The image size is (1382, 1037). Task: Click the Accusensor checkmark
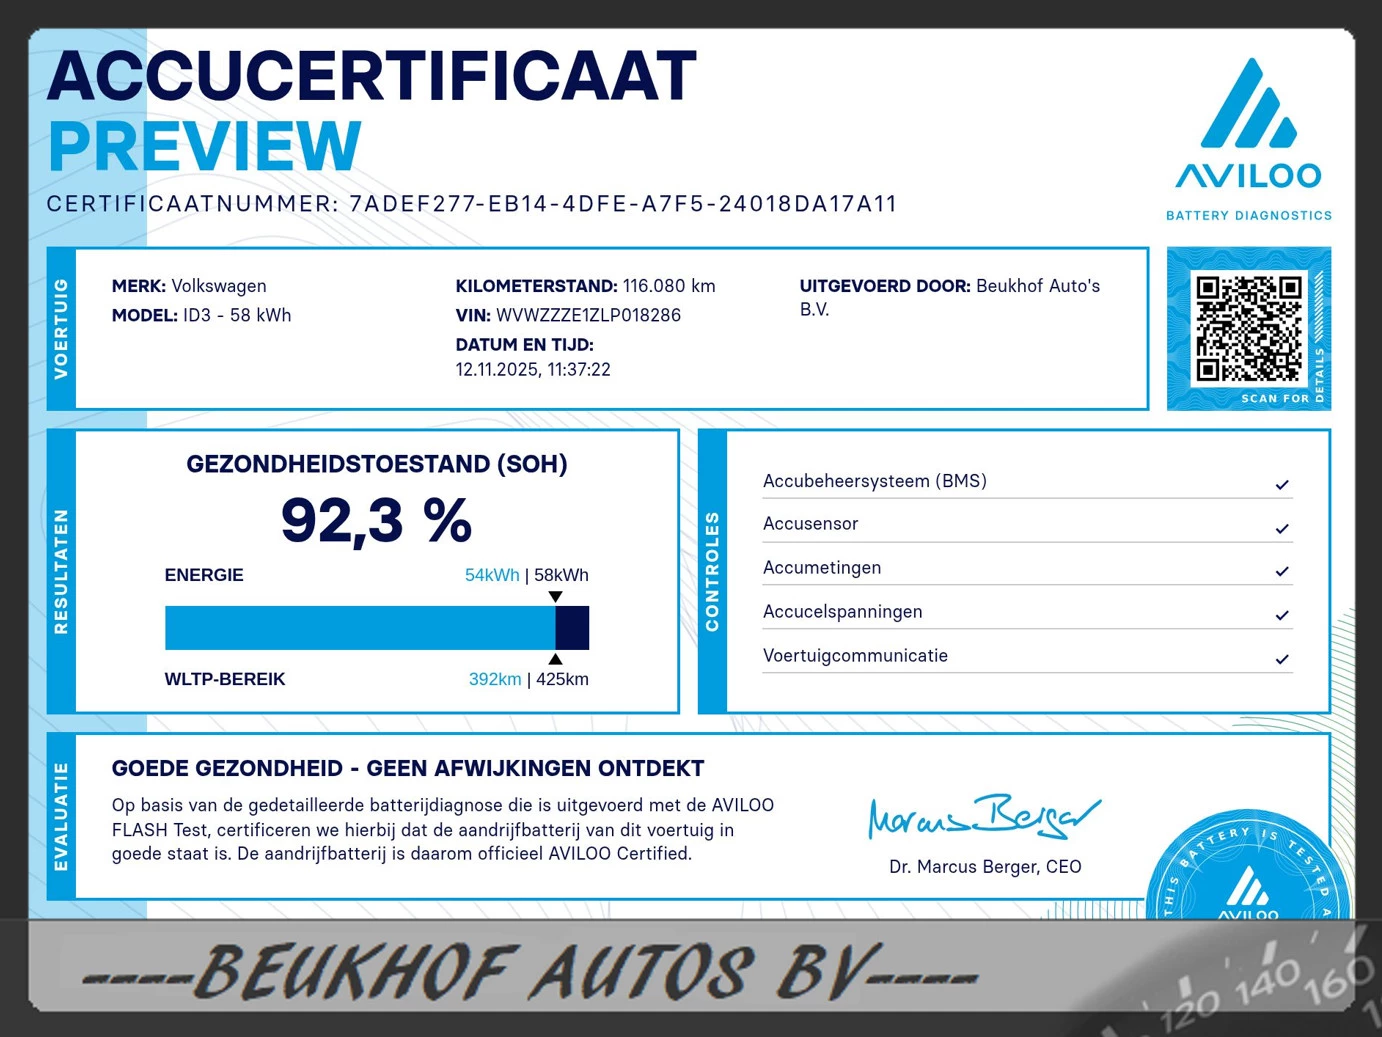1281,528
